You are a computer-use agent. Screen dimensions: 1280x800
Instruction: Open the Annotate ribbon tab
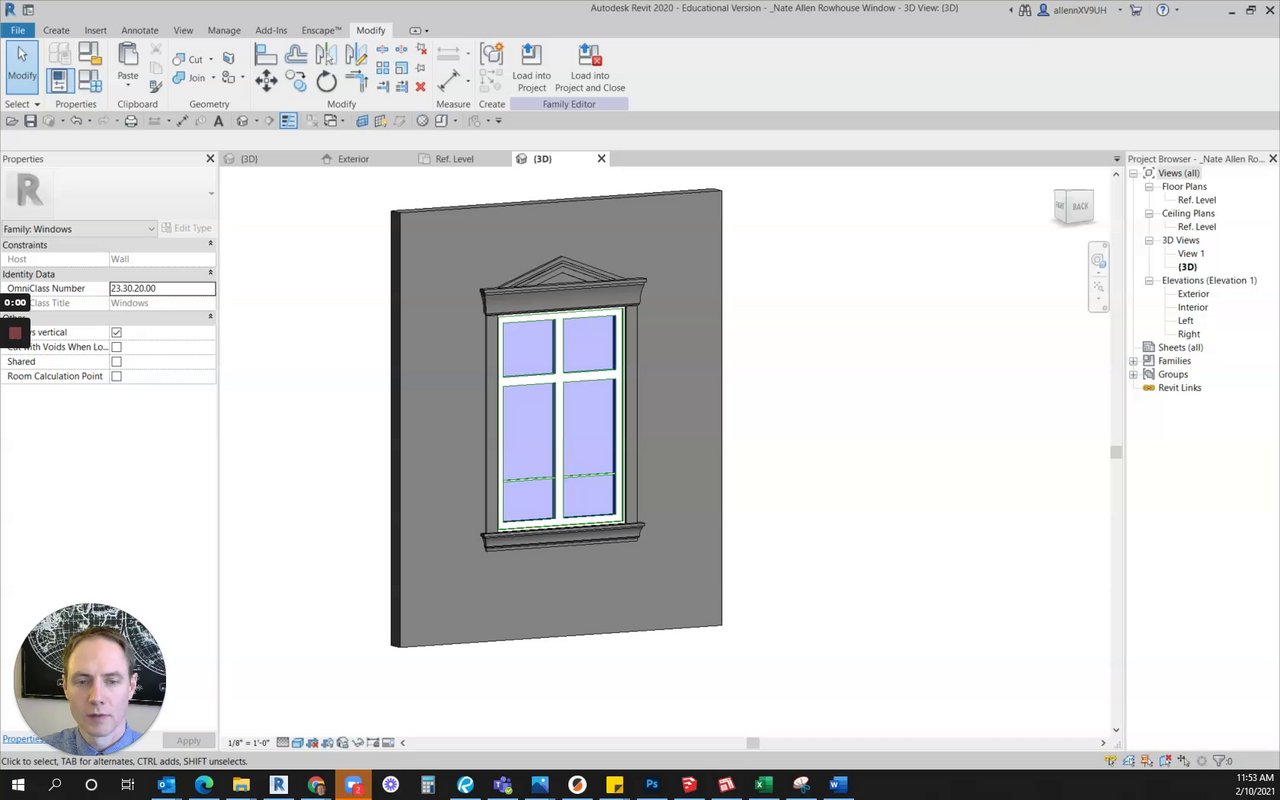(x=140, y=31)
